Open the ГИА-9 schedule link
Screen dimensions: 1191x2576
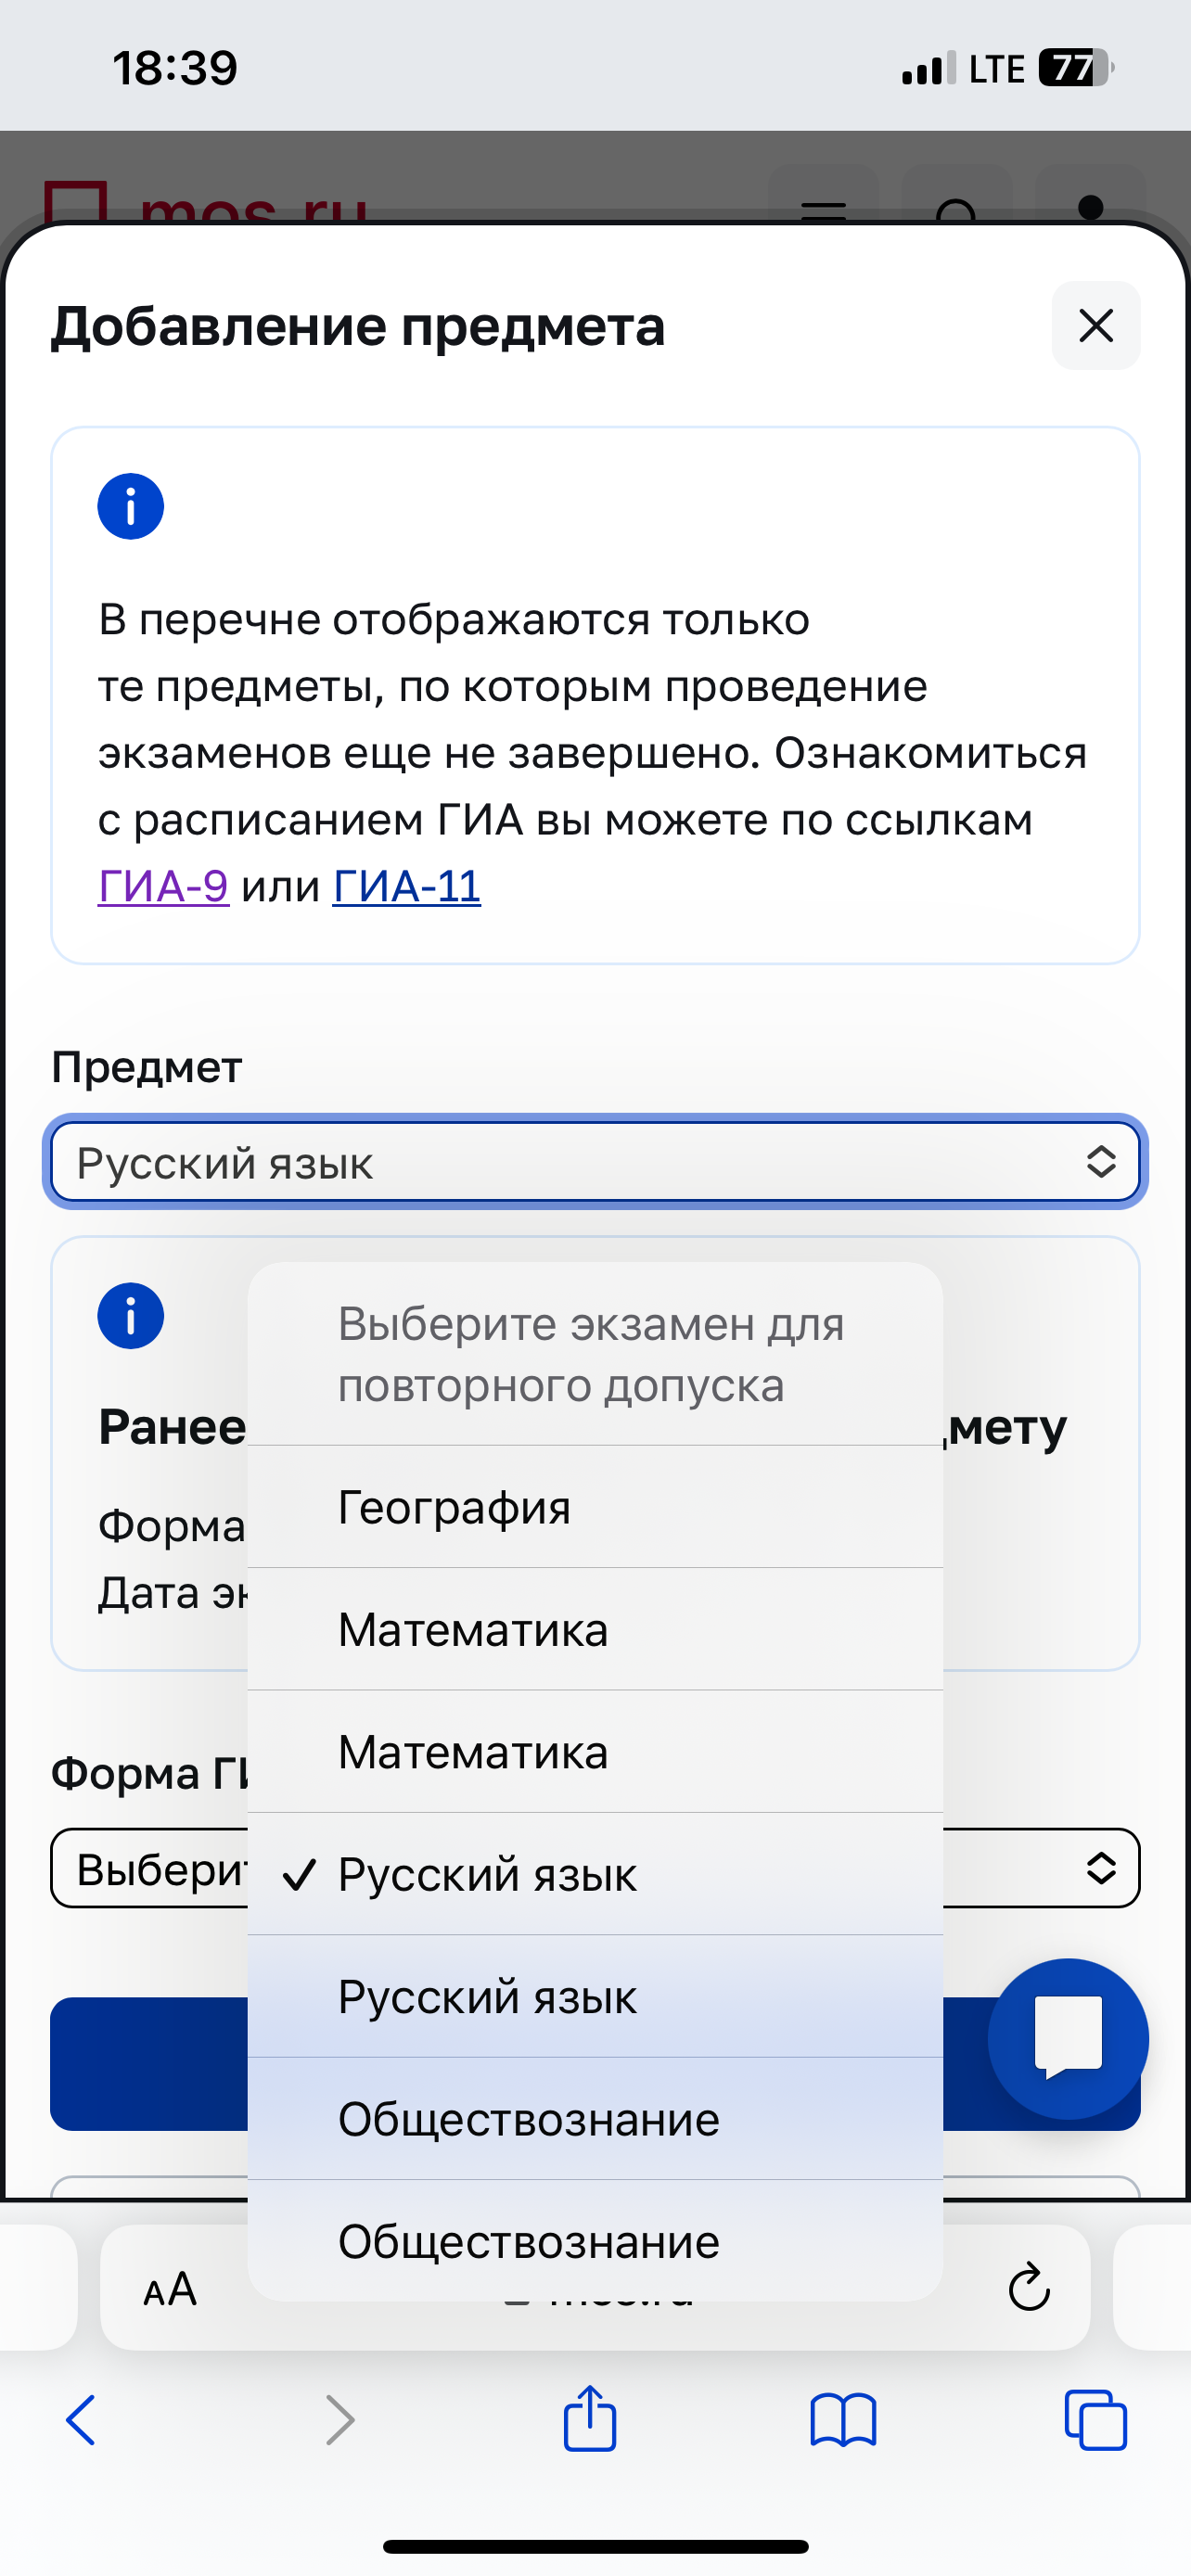pyautogui.click(x=163, y=886)
